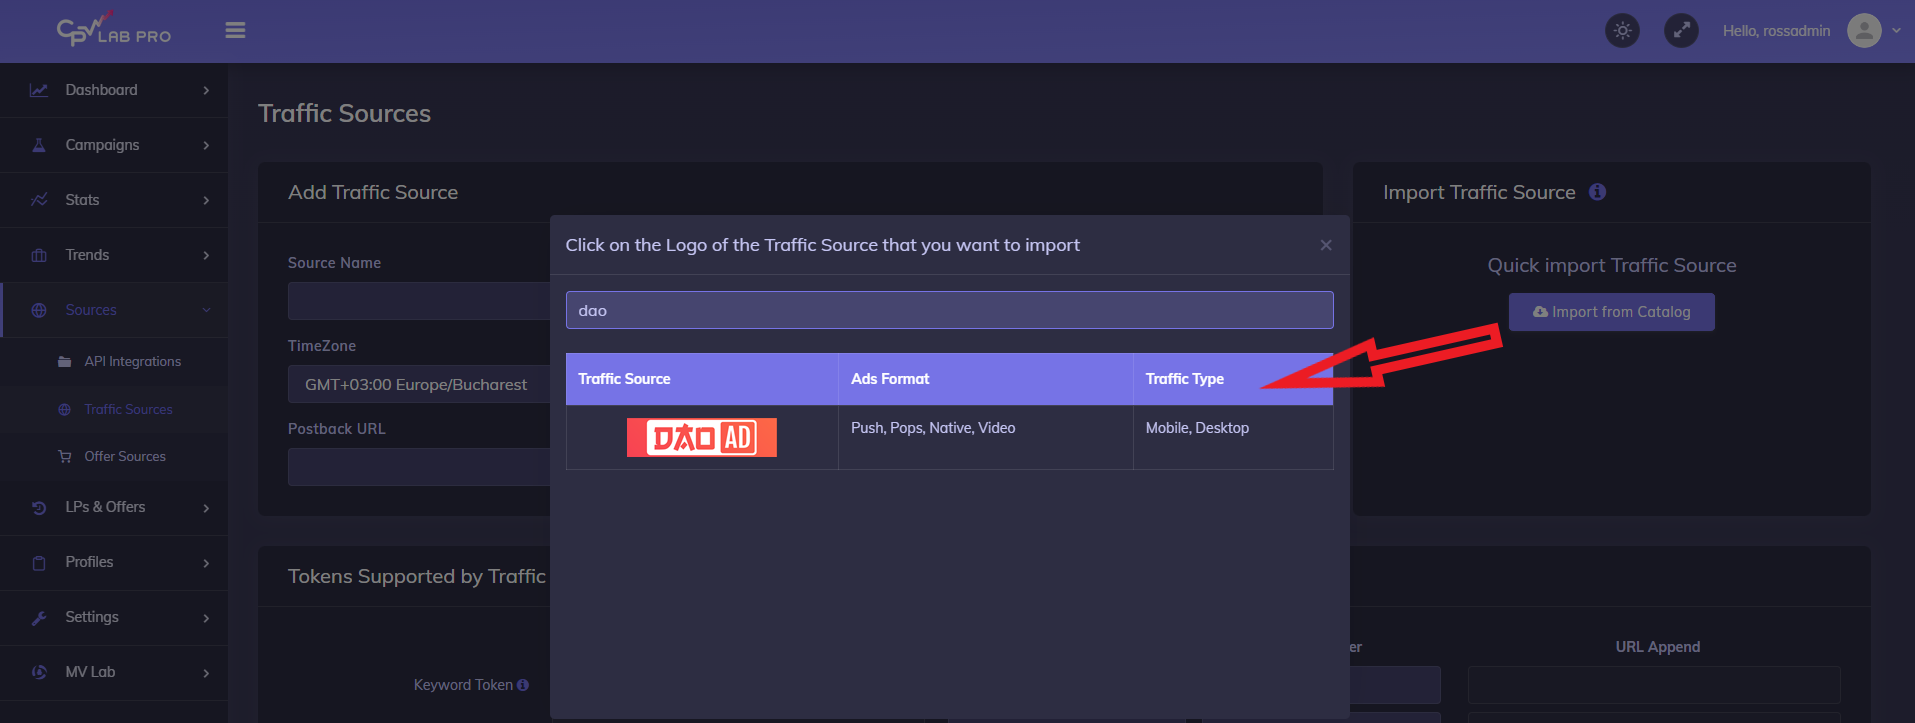Expand the Profiles menu chevron
Screen dimensions: 1915x723
[206, 563]
